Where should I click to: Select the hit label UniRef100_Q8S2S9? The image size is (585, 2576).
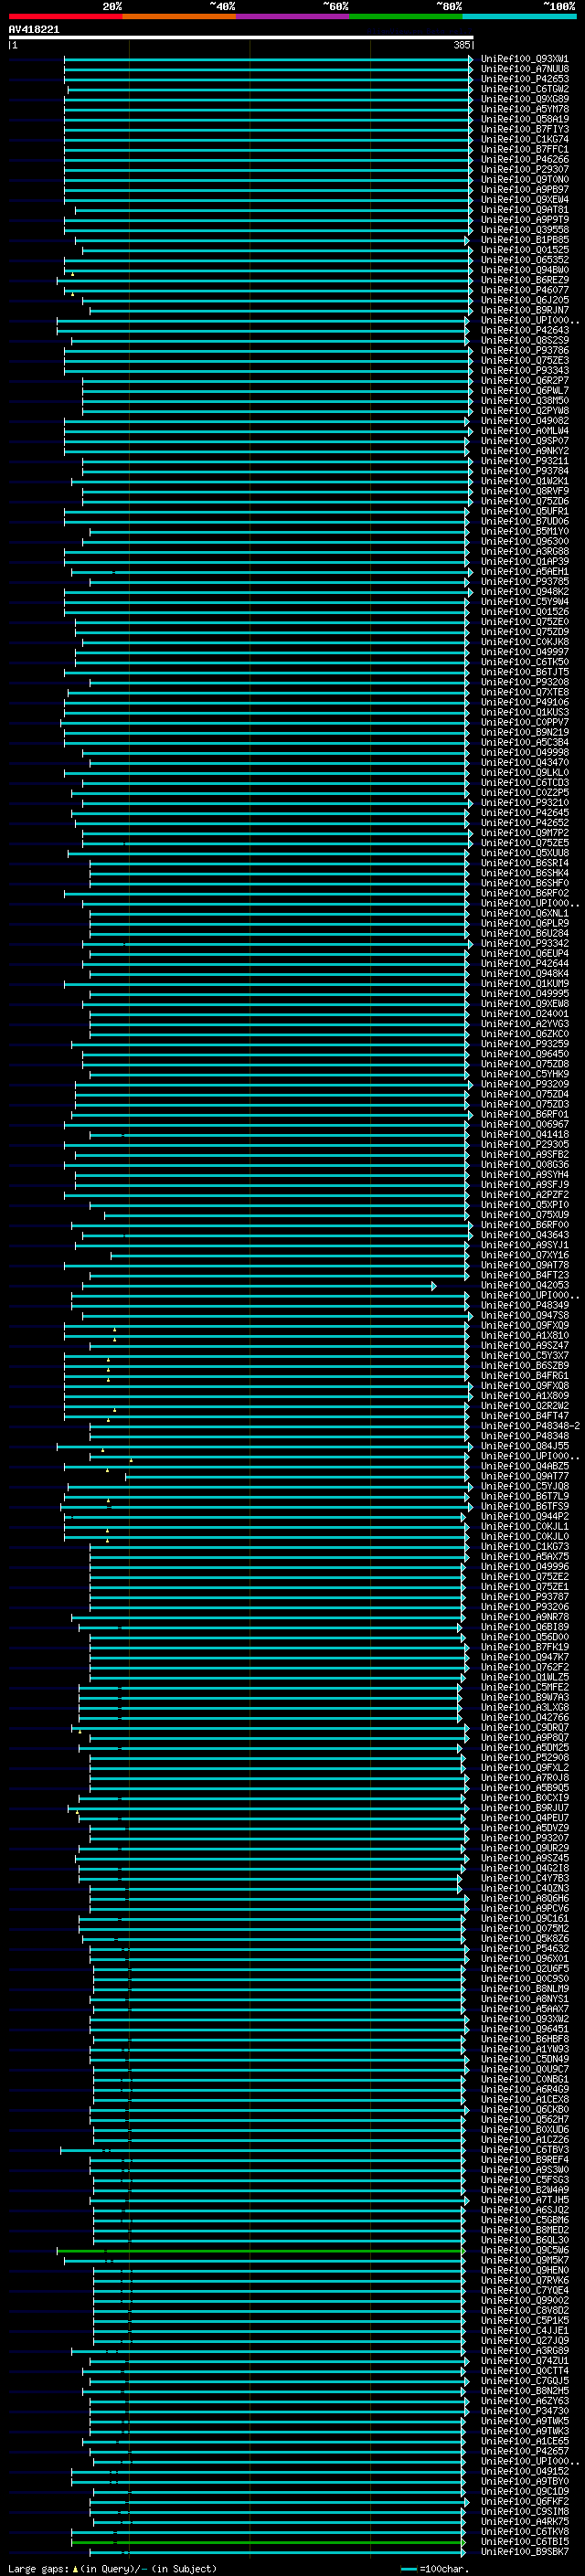pos(525,340)
